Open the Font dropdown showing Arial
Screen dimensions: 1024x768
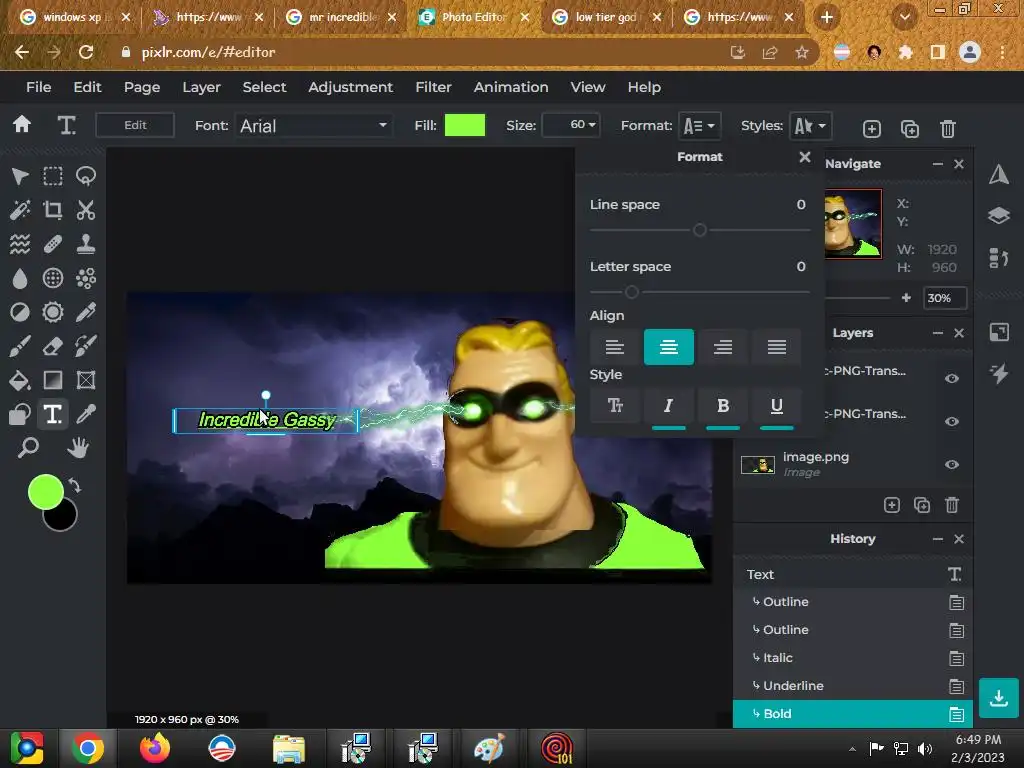(x=313, y=125)
